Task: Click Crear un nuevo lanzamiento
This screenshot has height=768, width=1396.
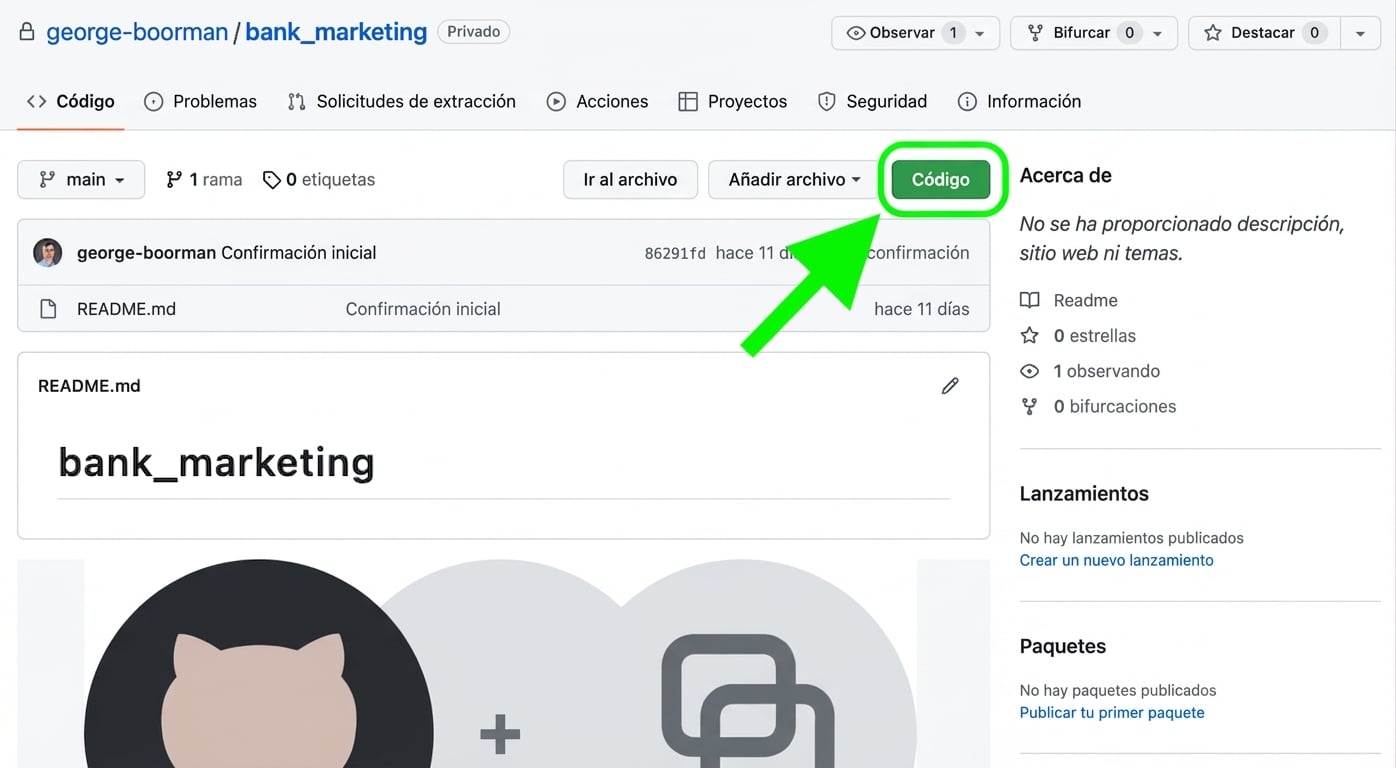Action: 1116,560
